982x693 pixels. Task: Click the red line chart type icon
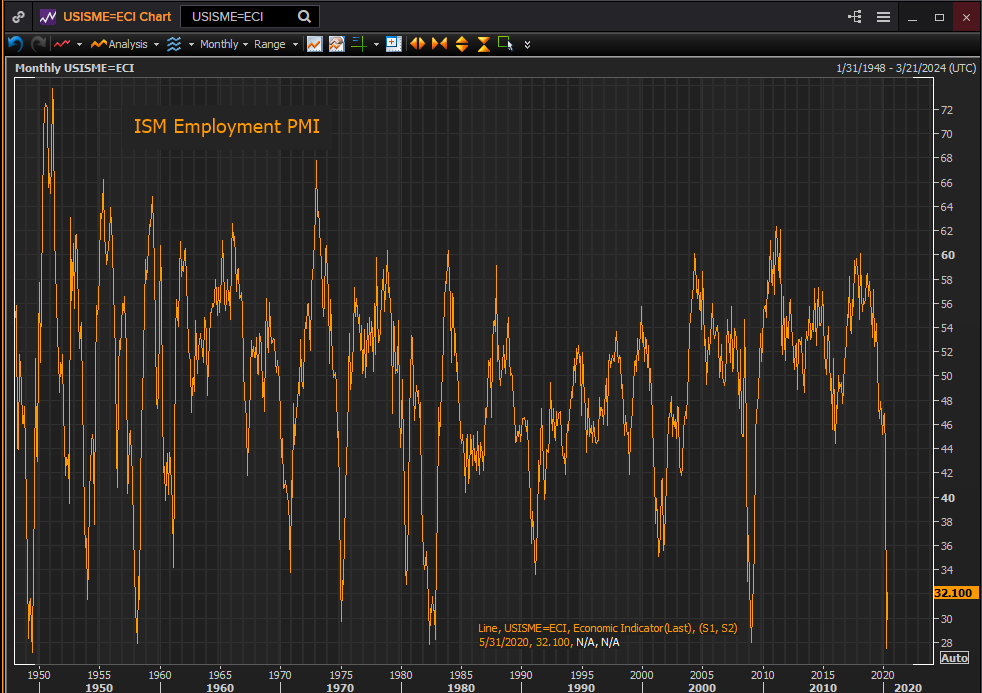click(62, 44)
